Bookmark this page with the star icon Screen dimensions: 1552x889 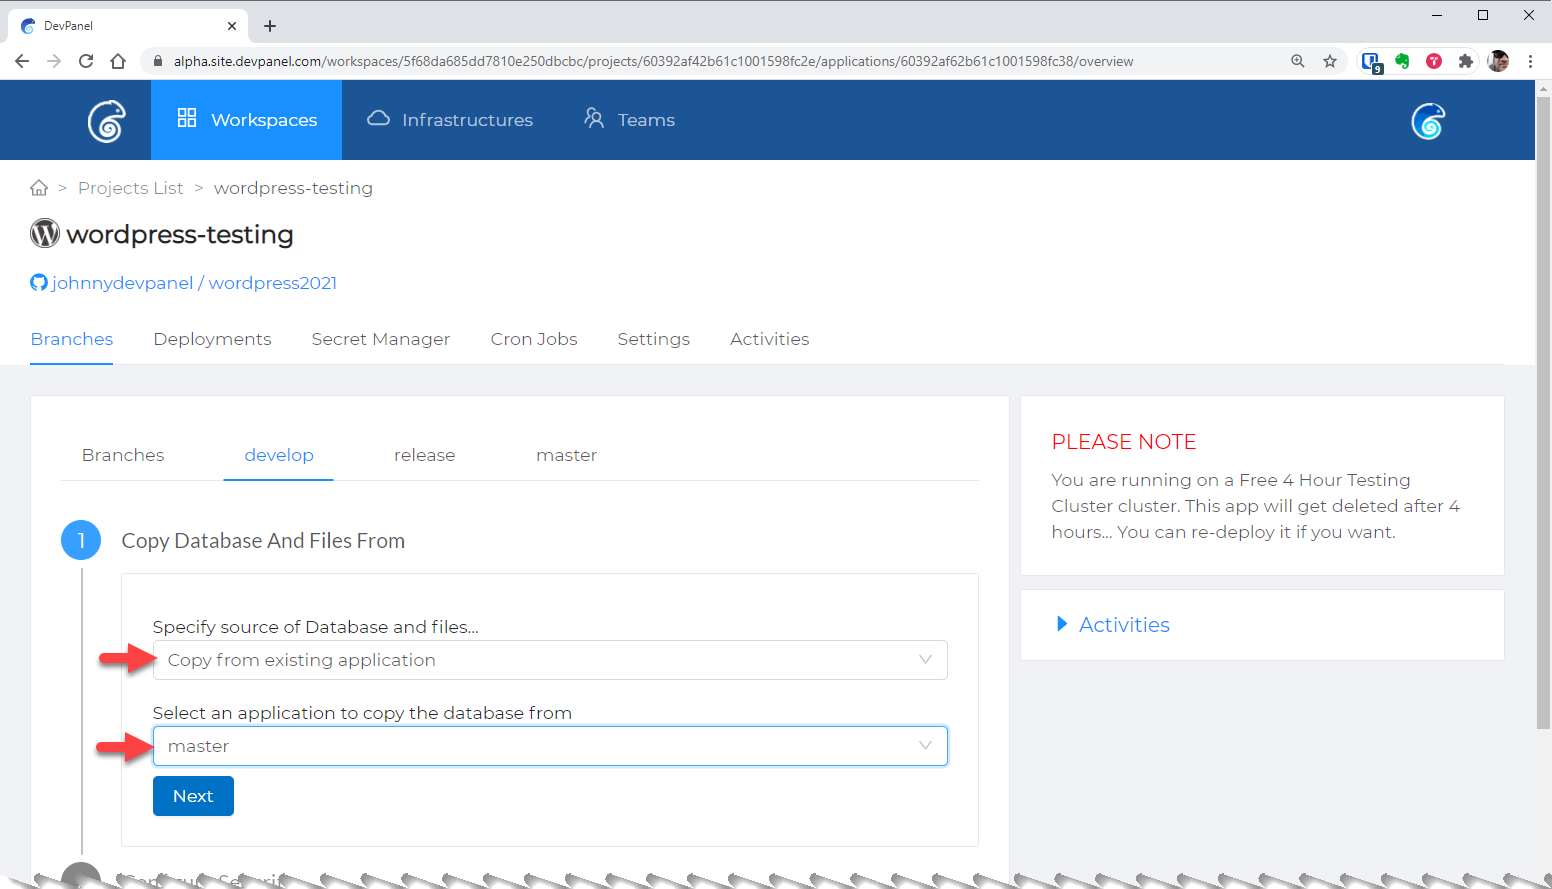pyautogui.click(x=1330, y=61)
